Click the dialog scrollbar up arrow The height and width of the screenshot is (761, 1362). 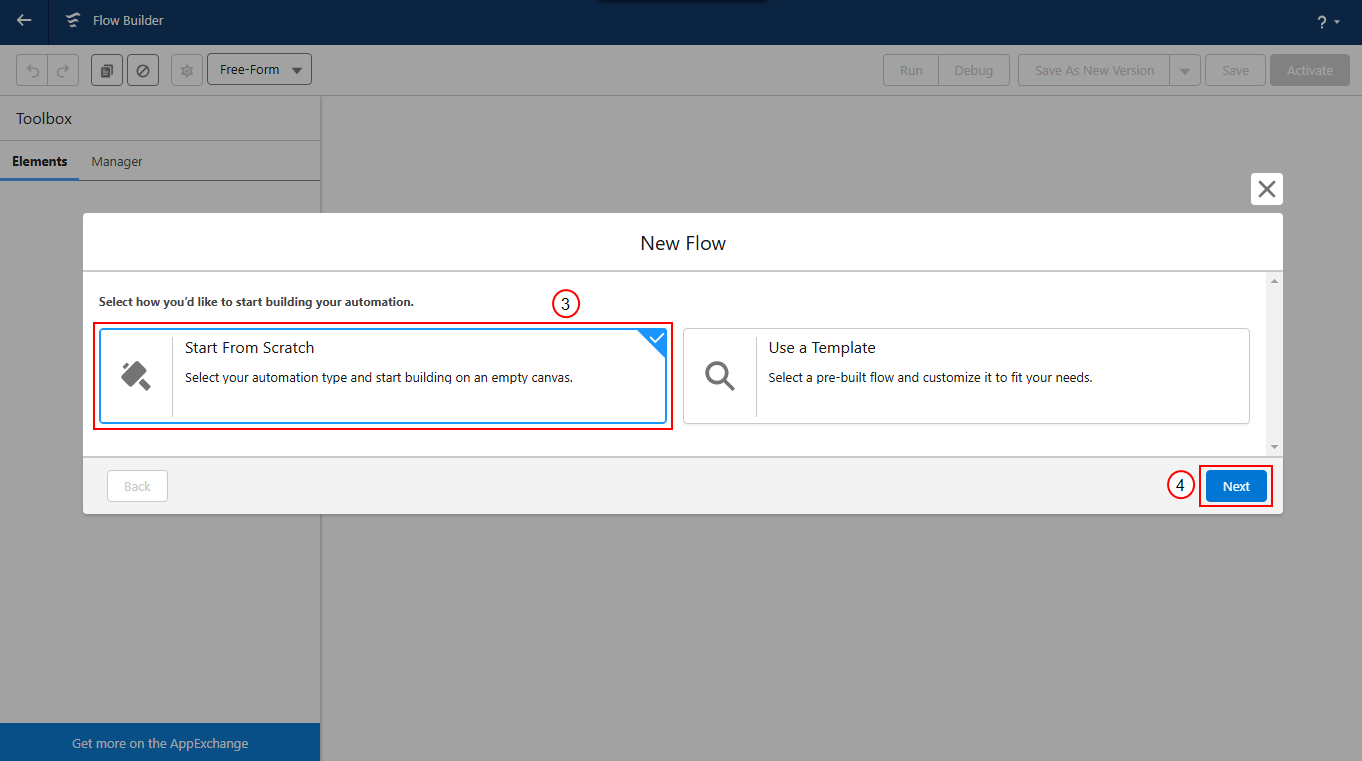click(1274, 281)
